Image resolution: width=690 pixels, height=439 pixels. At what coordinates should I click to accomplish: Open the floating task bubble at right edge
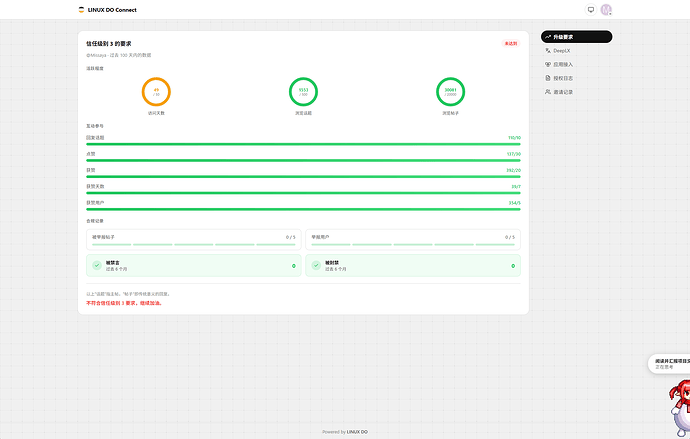point(669,364)
